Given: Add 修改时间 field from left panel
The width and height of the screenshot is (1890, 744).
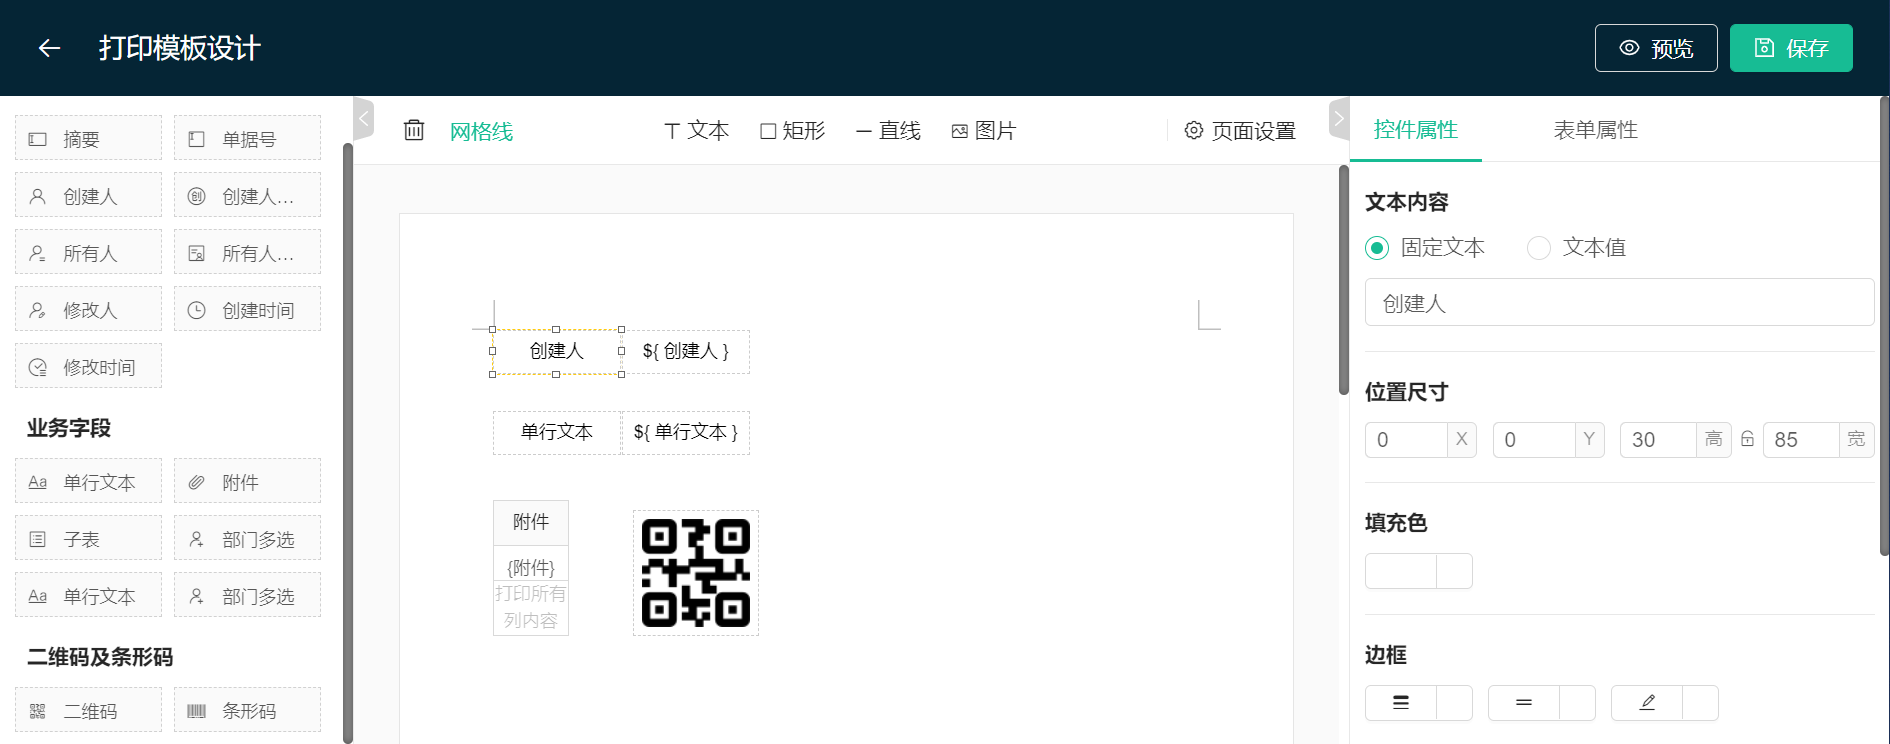Looking at the screenshot, I should [88, 366].
